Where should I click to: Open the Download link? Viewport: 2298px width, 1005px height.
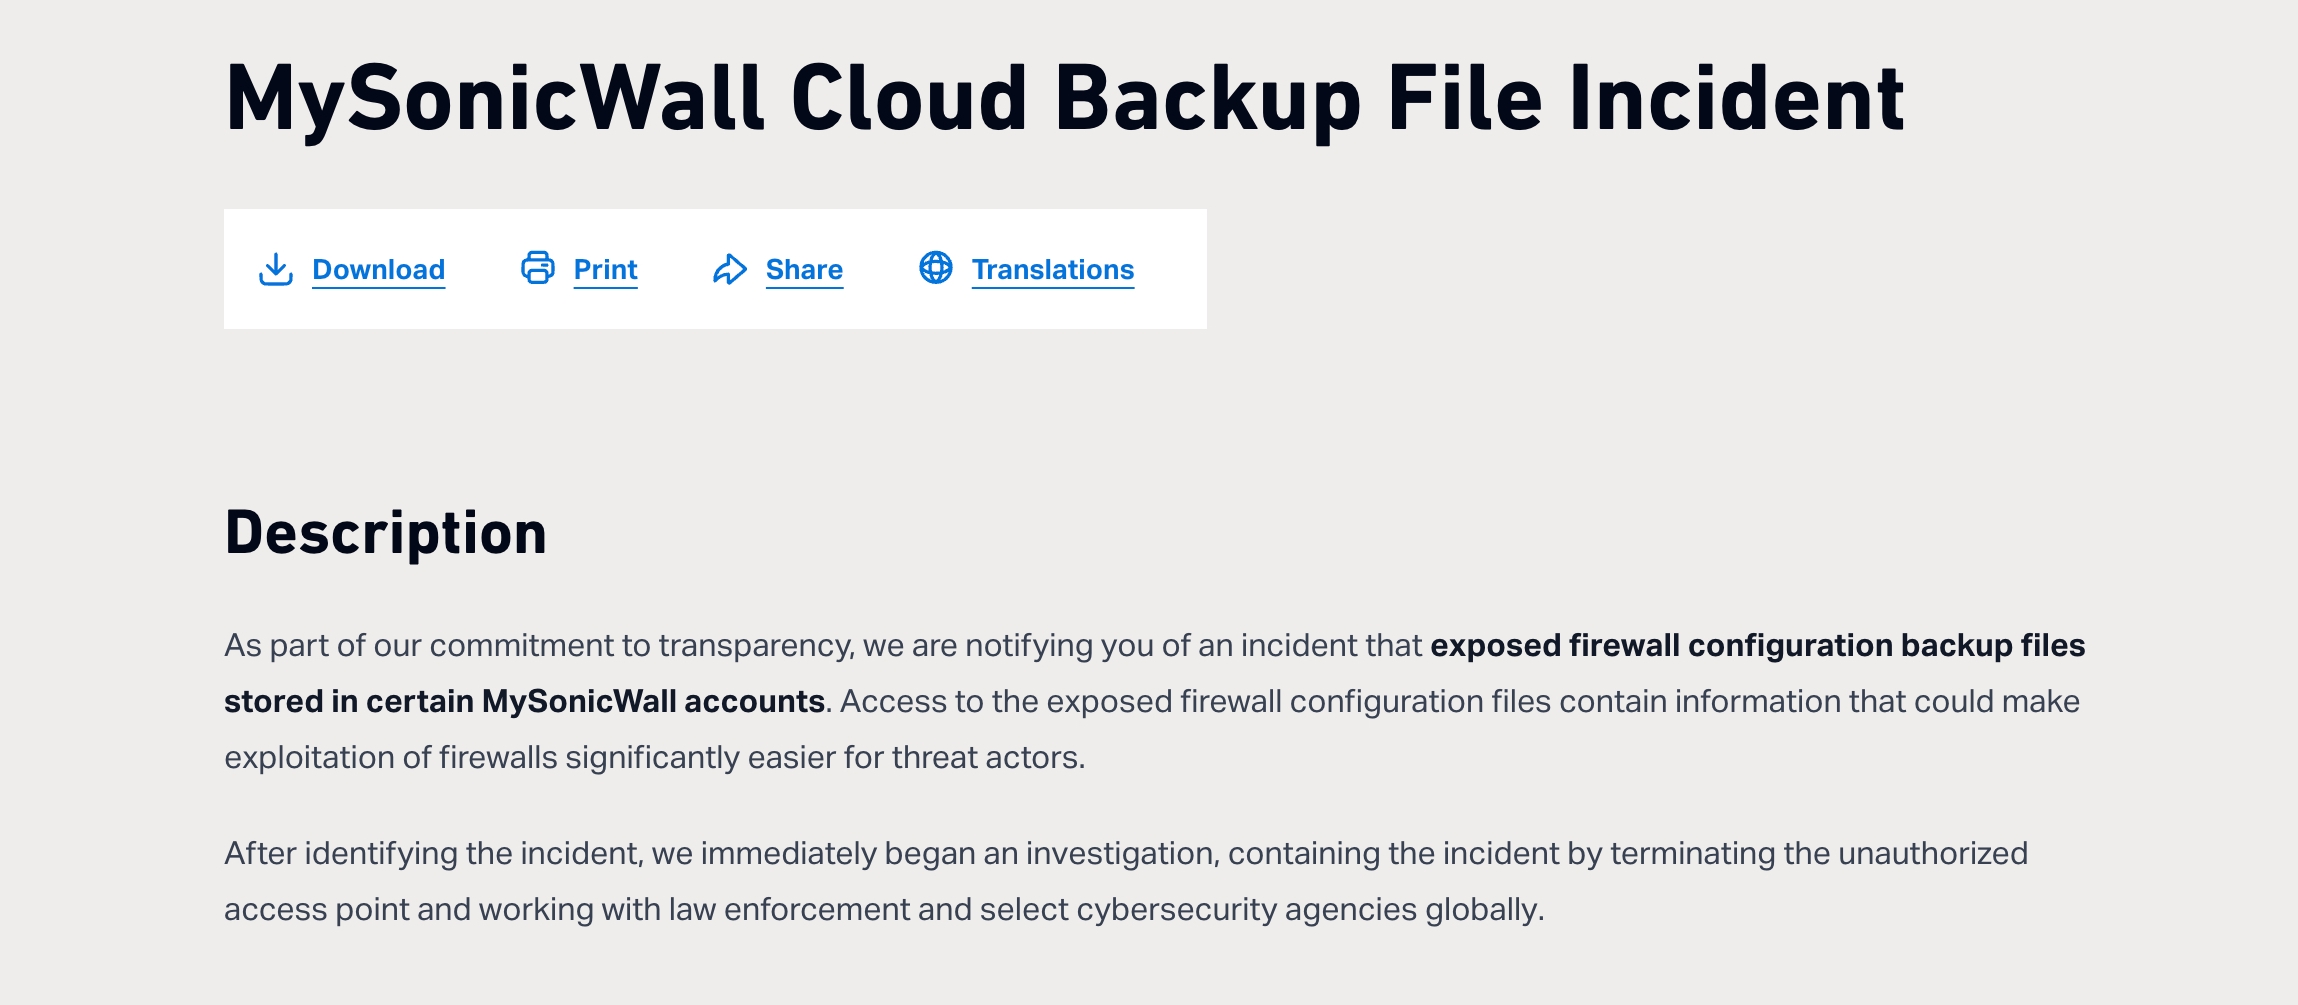click(378, 270)
